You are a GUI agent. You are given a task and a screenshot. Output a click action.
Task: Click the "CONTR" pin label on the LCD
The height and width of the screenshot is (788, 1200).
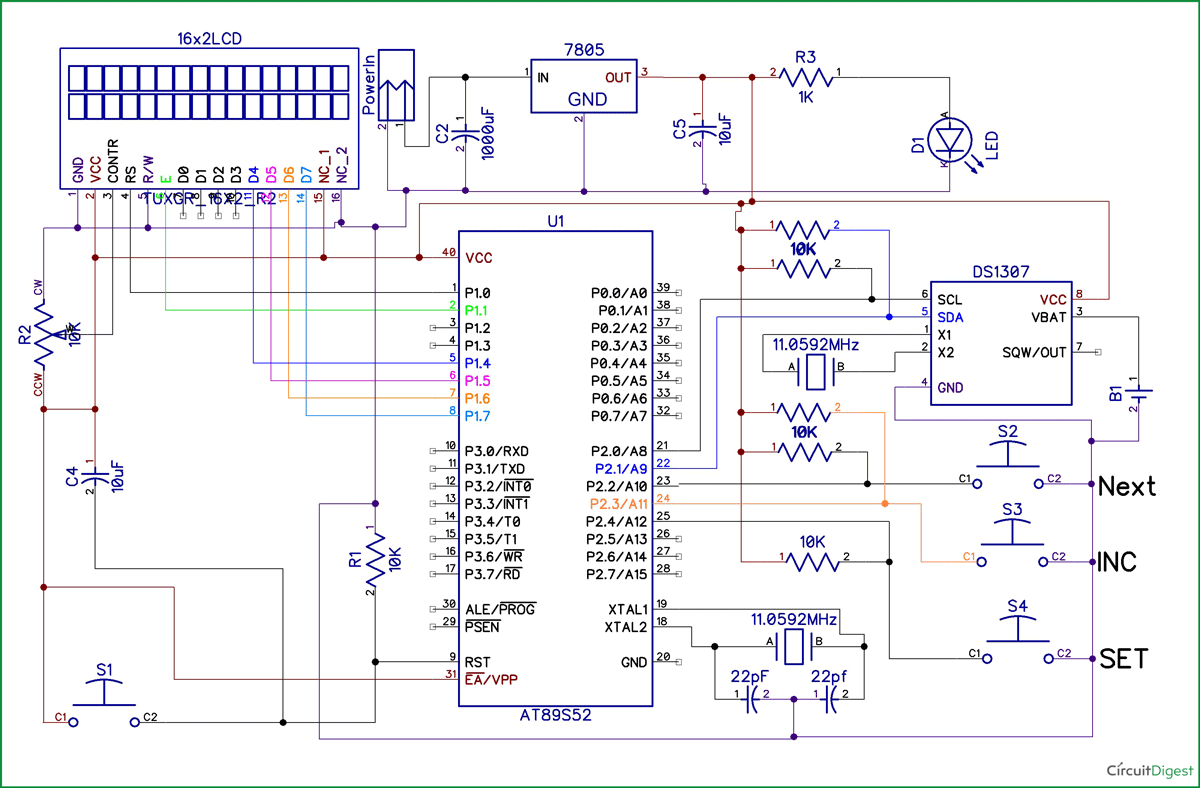click(x=113, y=161)
